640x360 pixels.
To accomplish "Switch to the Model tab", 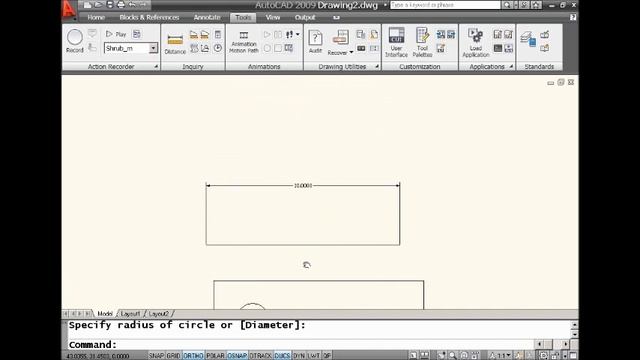I will [x=105, y=314].
